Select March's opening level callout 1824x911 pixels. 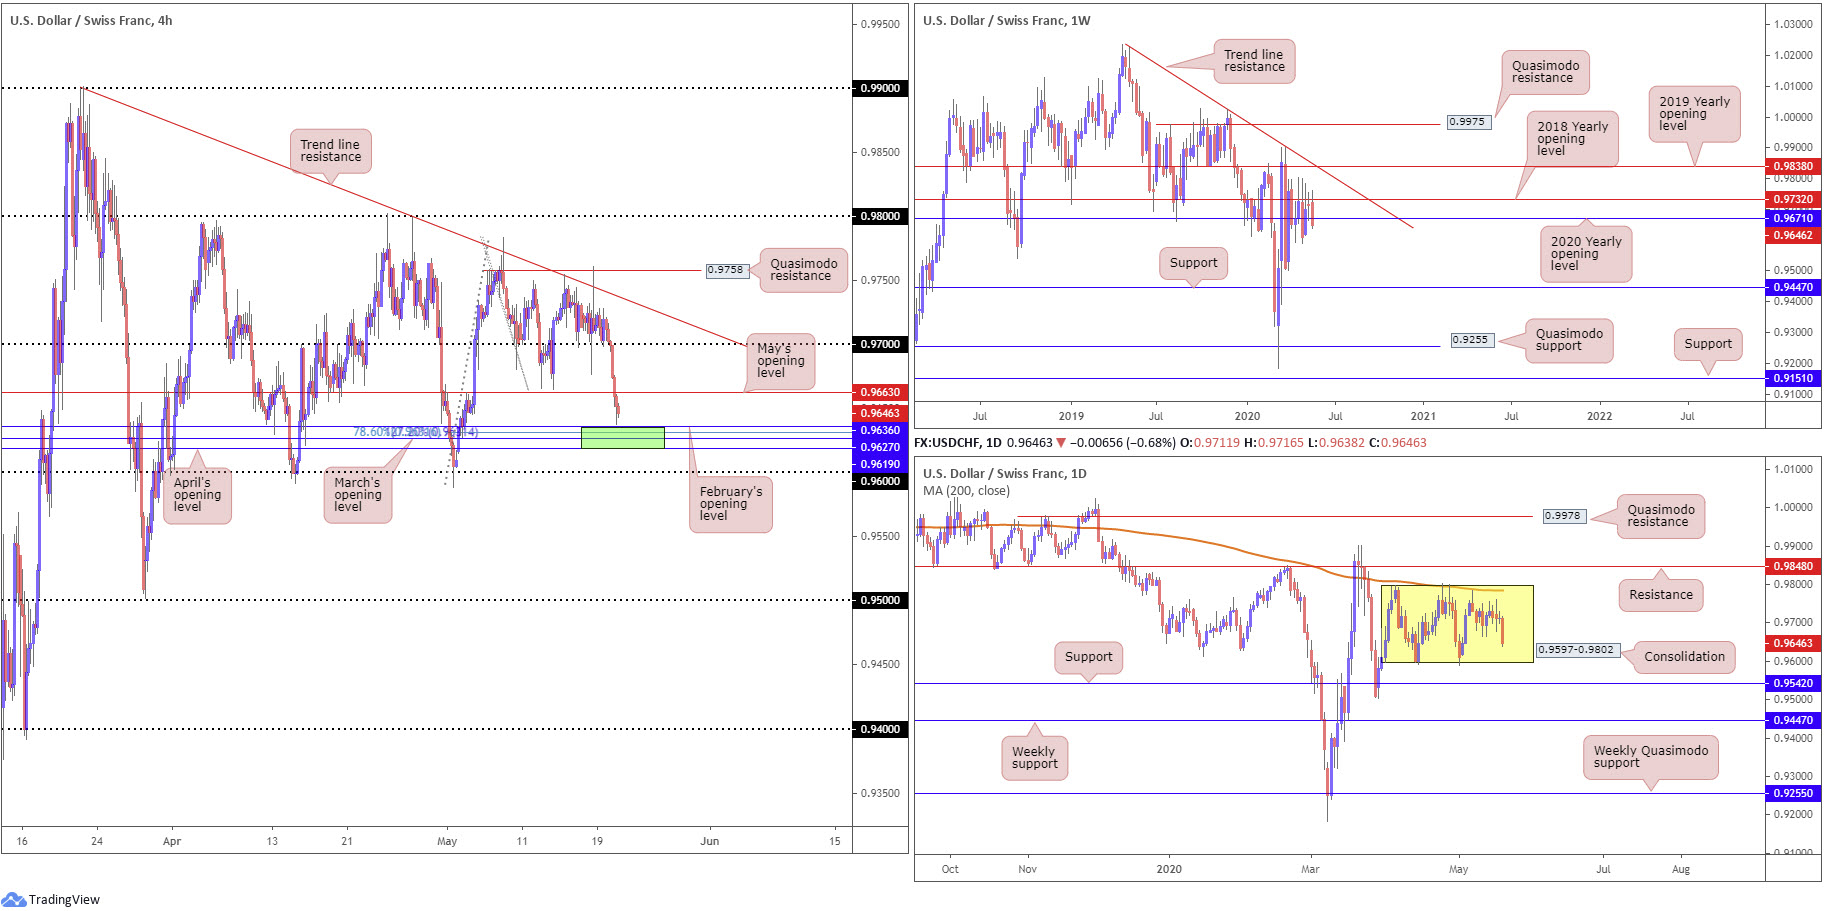(x=358, y=495)
